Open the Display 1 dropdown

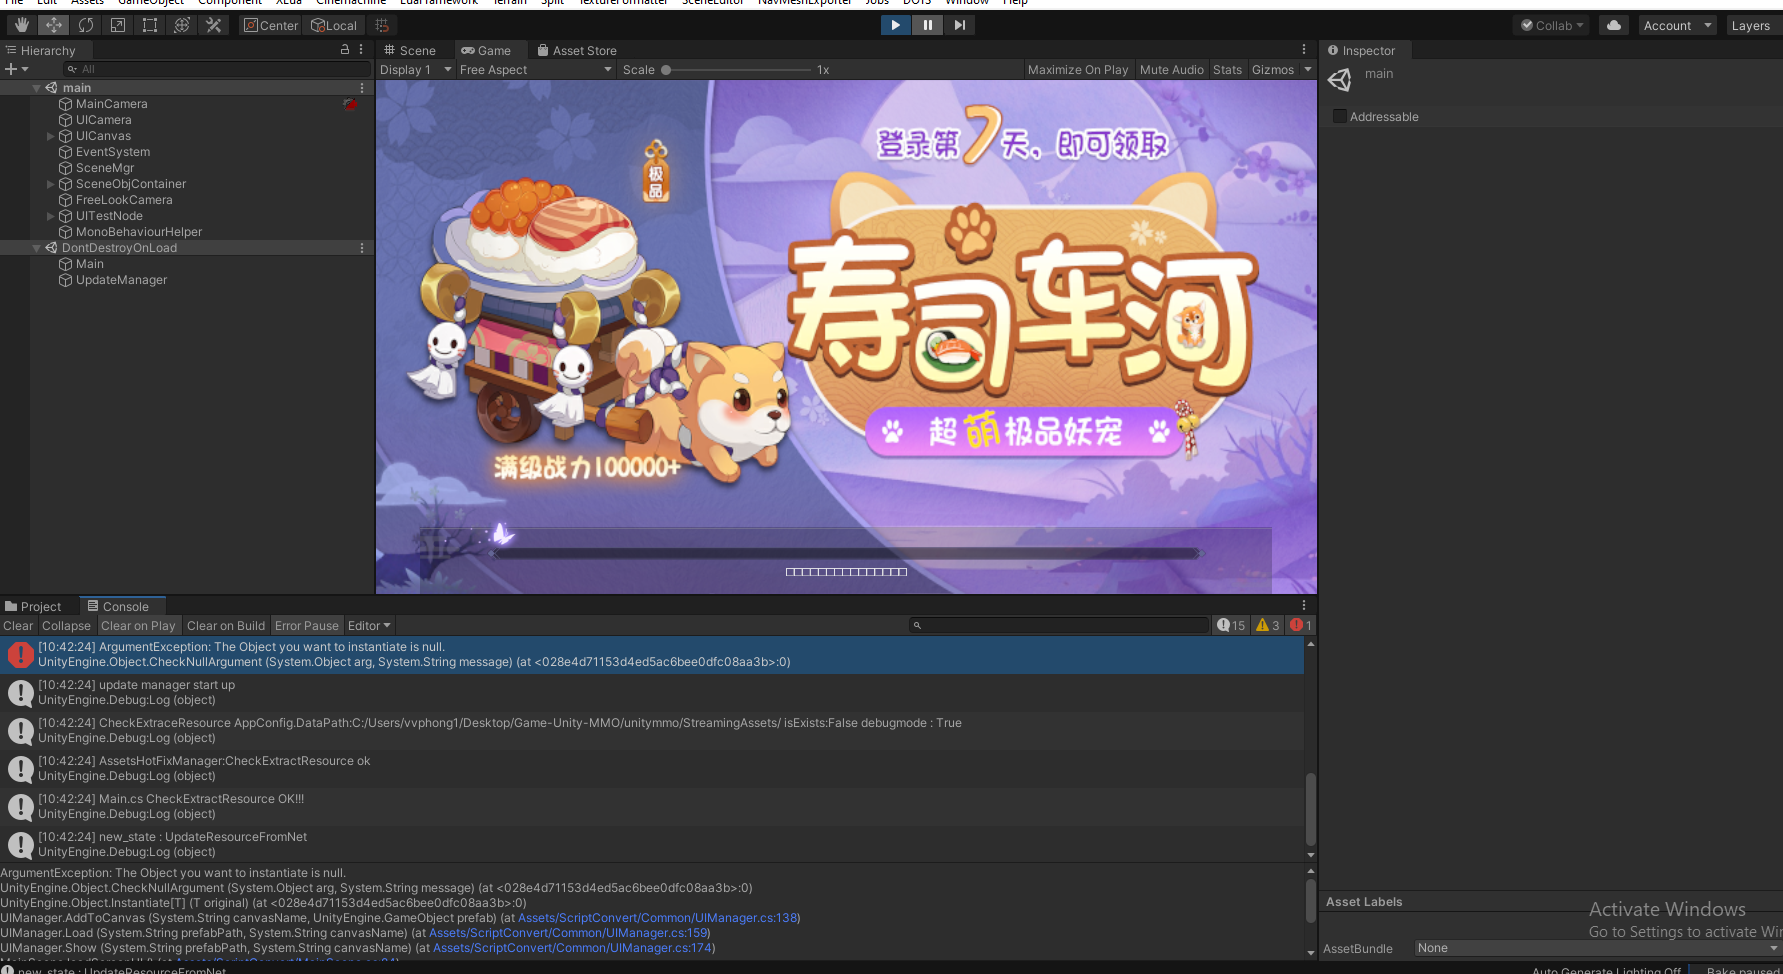point(416,69)
